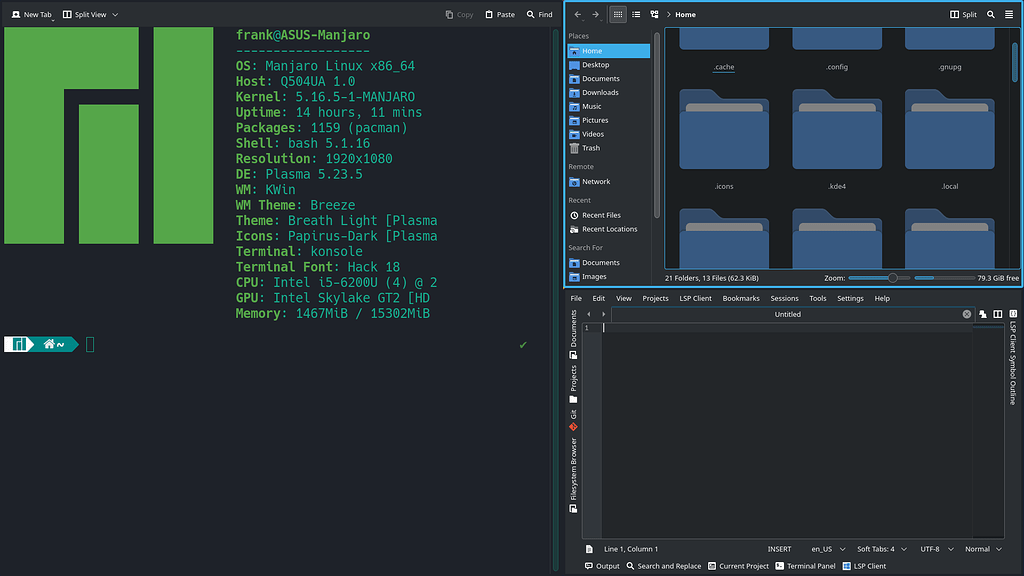Click the back arrow in Dolphin
Viewport: 1024px width, 576px height.
(x=578, y=14)
